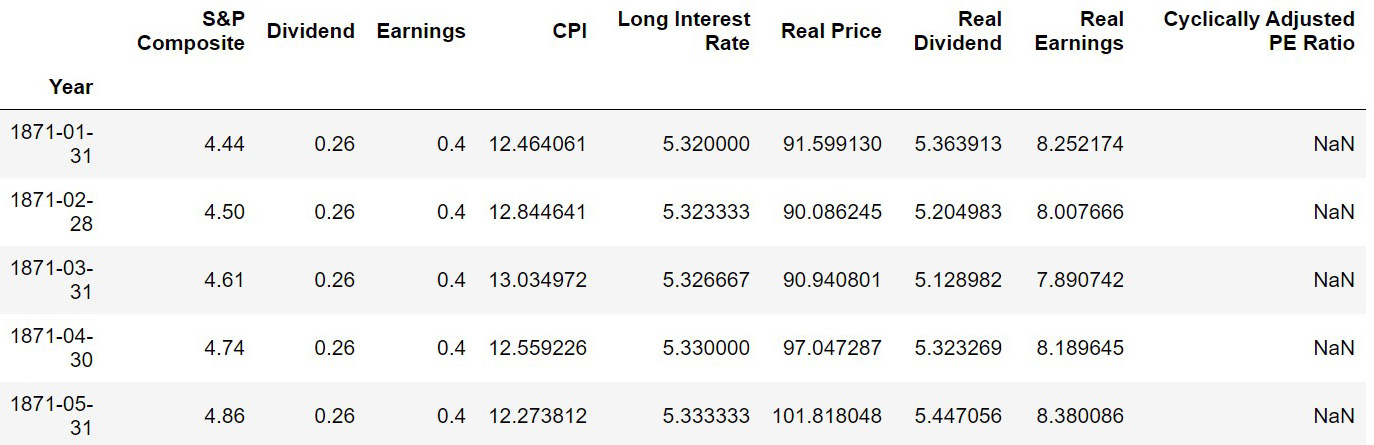1374x445 pixels.
Task: Click the Real Price value 101.818048
Action: pyautogui.click(x=827, y=416)
